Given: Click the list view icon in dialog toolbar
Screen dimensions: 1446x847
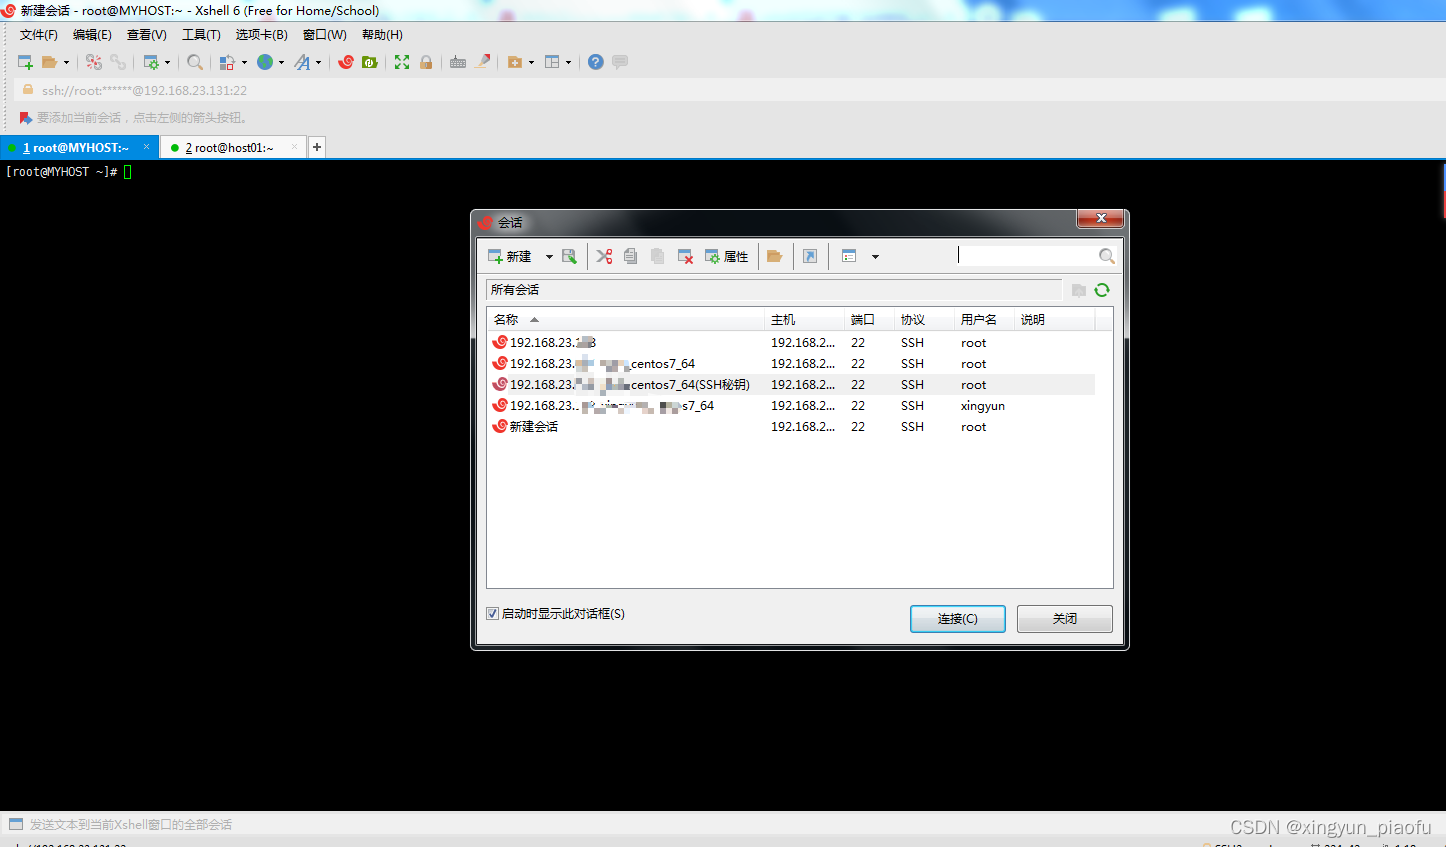Looking at the screenshot, I should (x=849, y=257).
